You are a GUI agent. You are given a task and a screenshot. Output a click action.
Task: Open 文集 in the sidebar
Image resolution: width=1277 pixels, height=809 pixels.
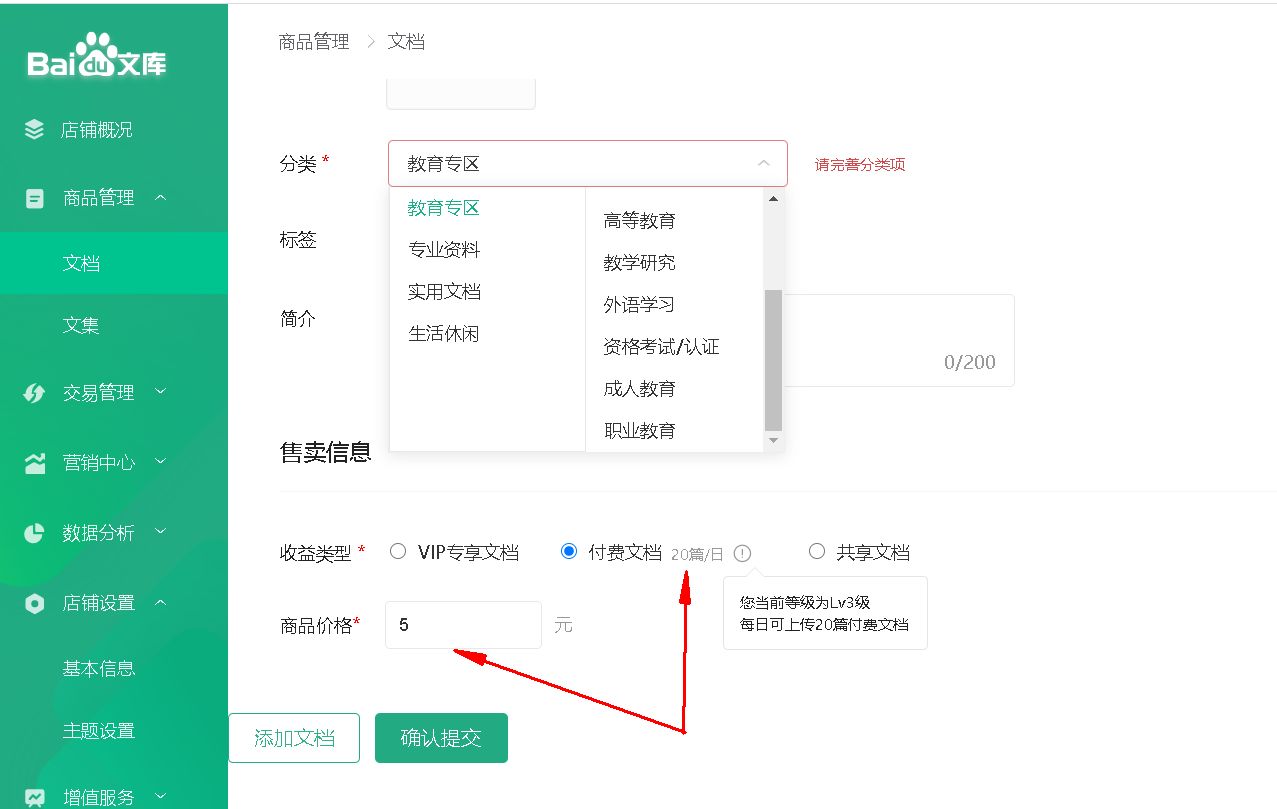pos(81,325)
